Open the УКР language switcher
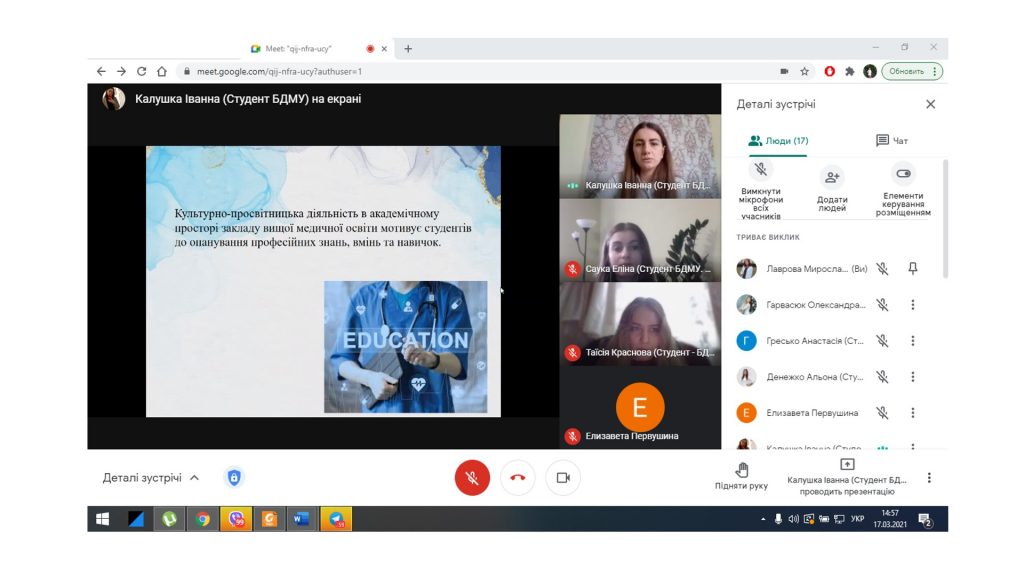This screenshot has width=1024, height=576. click(x=857, y=519)
